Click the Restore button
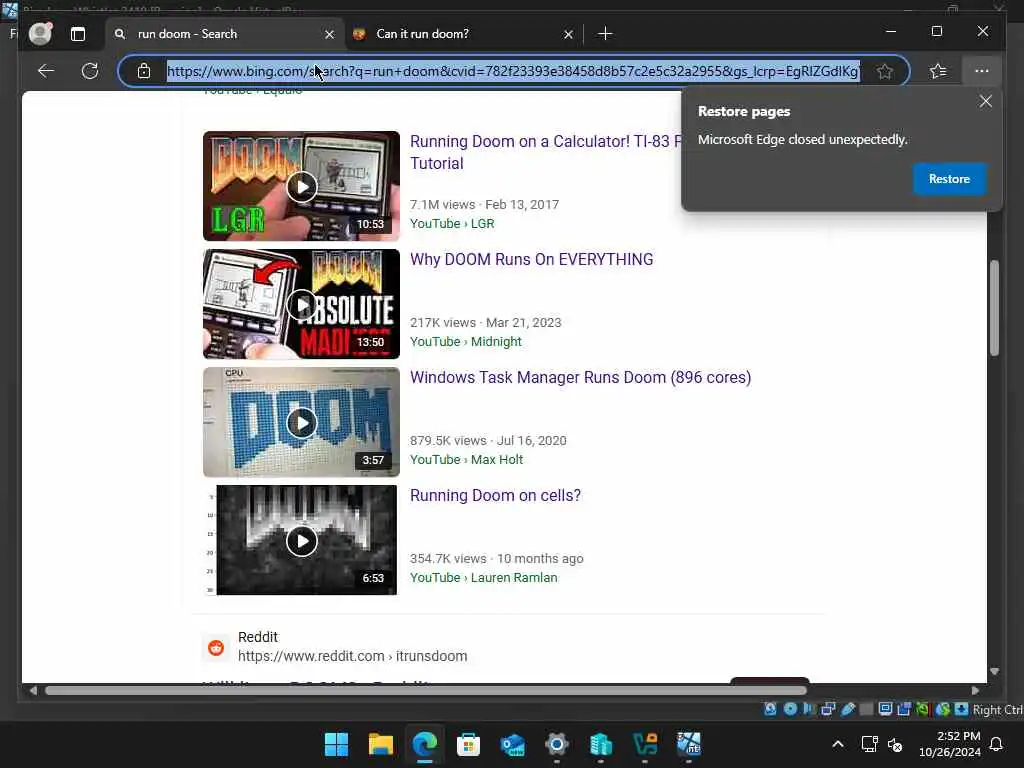Screen dimensions: 1024x768 tap(949, 179)
